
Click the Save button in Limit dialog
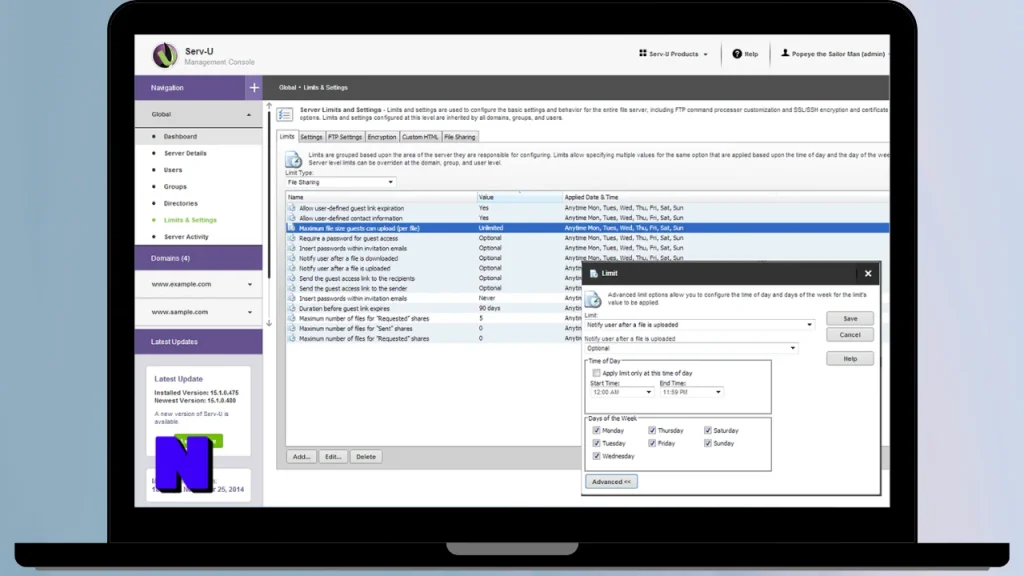tap(850, 319)
